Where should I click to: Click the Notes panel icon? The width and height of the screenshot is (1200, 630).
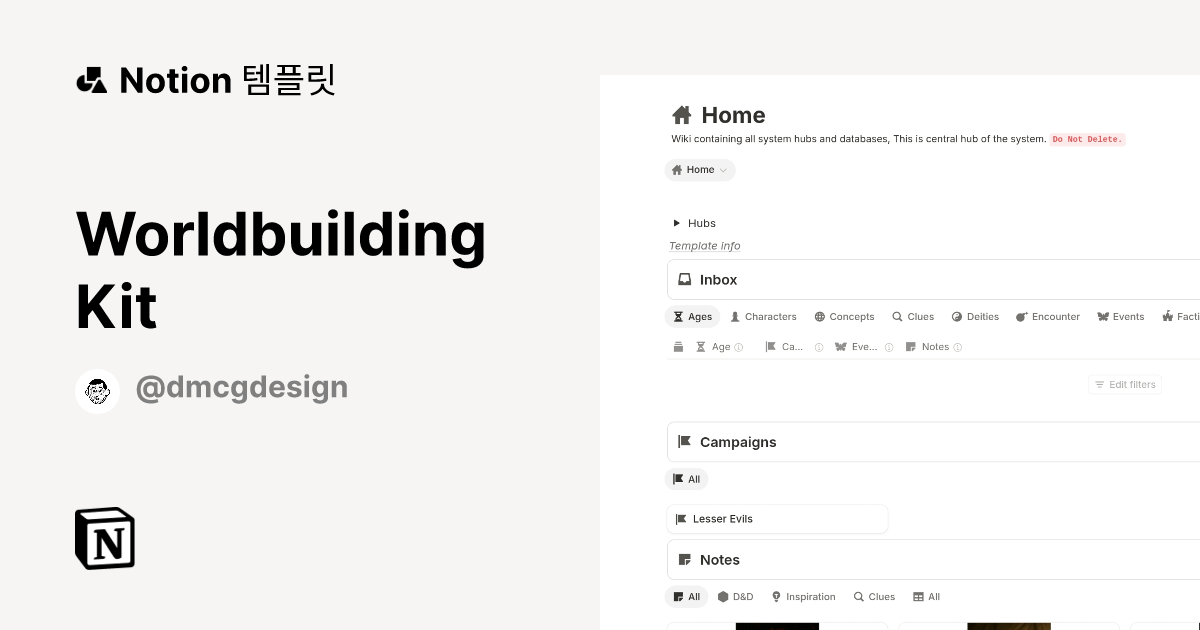click(x=685, y=559)
